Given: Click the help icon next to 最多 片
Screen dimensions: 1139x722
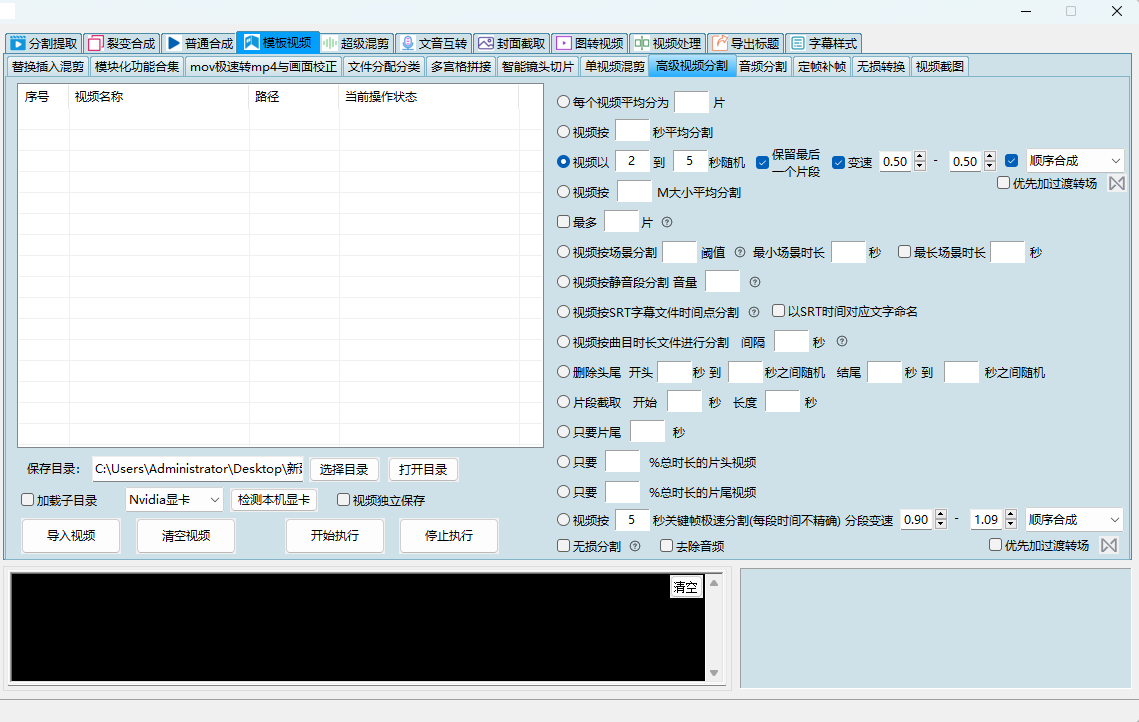Looking at the screenshot, I should click(667, 222).
